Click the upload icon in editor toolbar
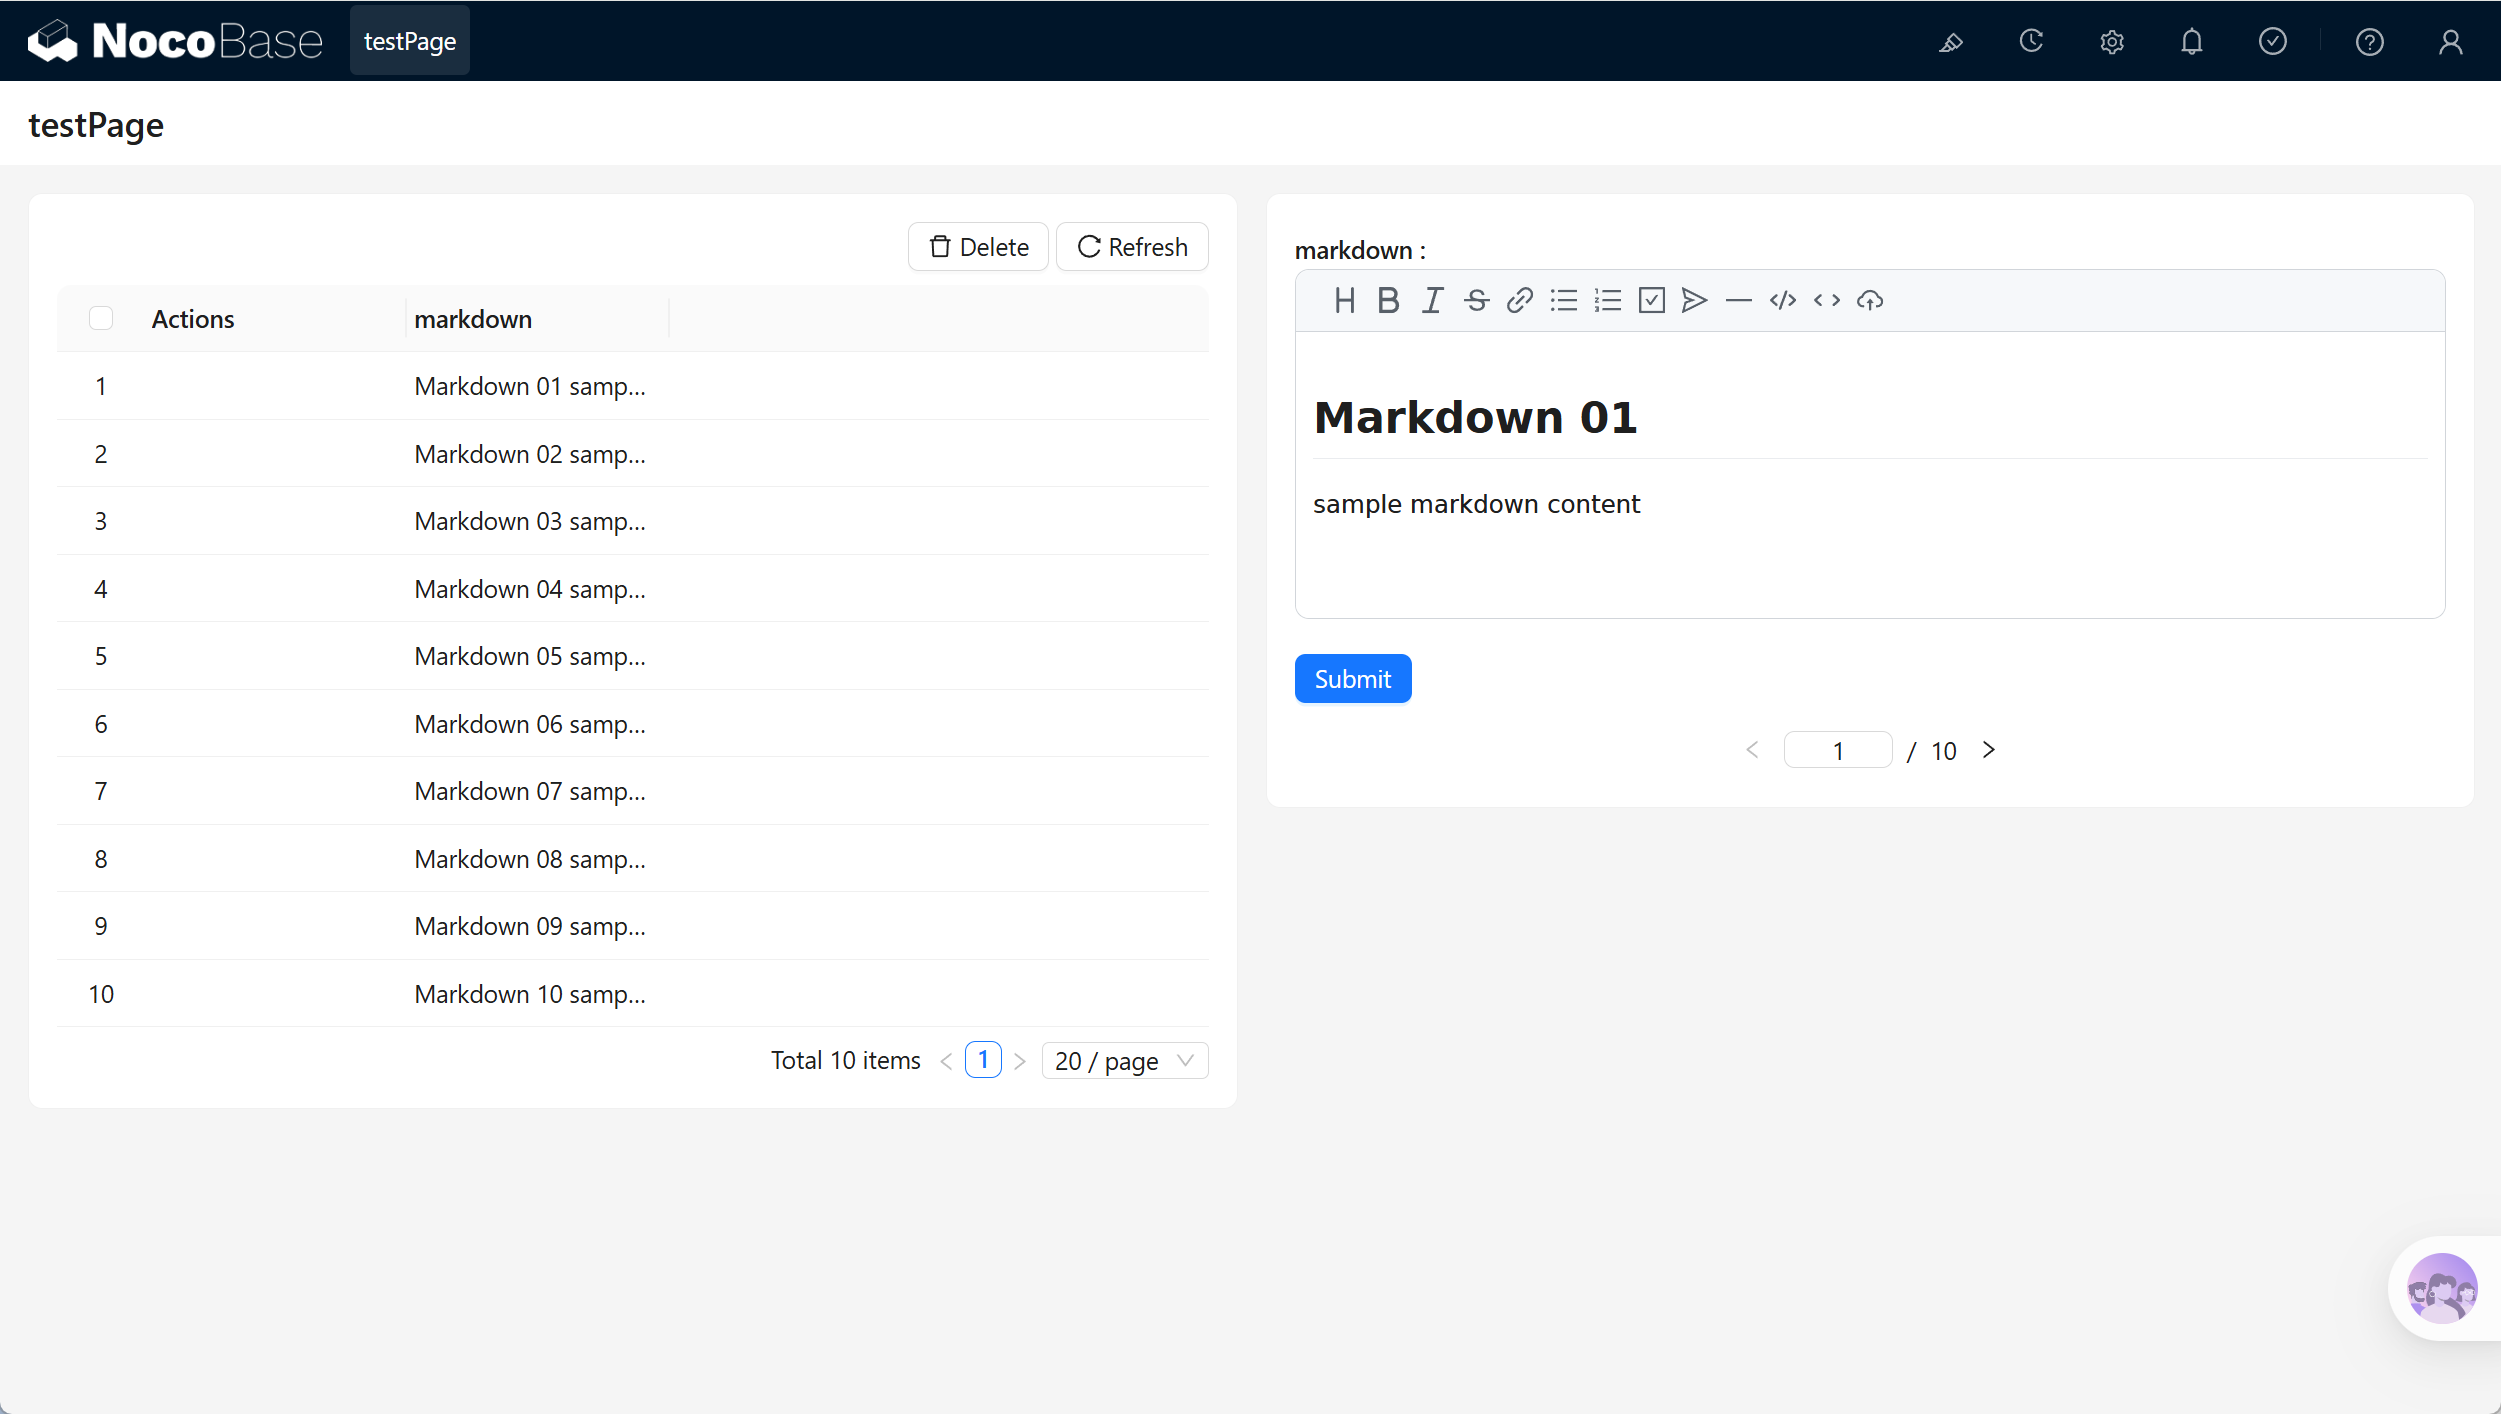The image size is (2501, 1414). click(1870, 300)
